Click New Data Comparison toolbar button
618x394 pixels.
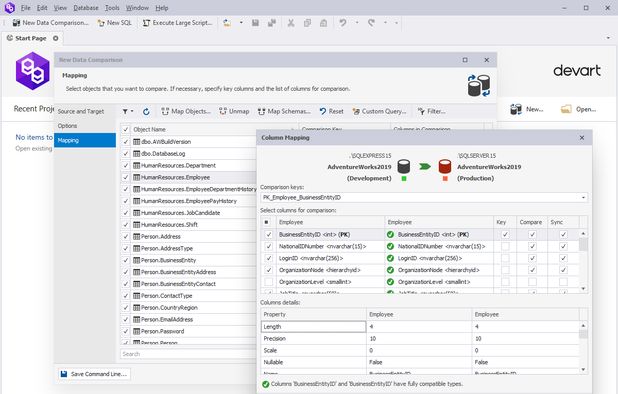[50, 23]
